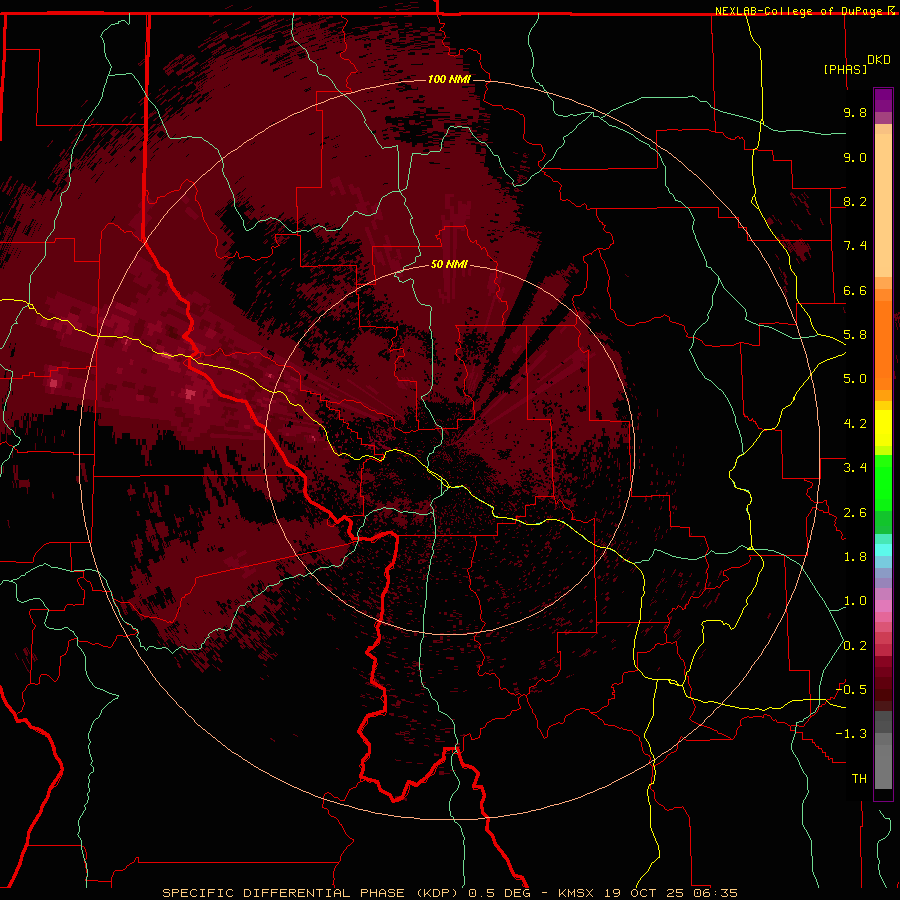Click the 6.6 scale value
This screenshot has height=900, width=900.
(x=855, y=290)
